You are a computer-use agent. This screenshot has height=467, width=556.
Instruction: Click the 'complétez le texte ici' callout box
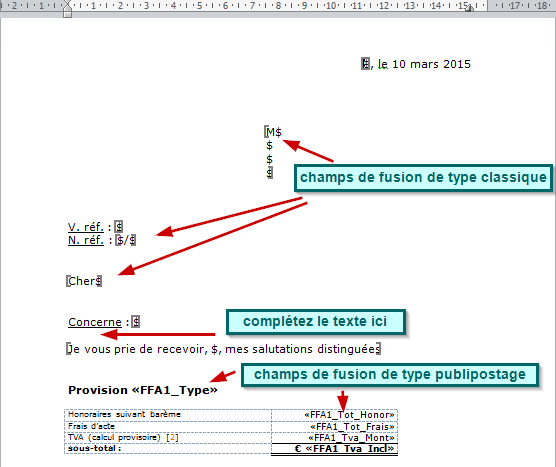click(316, 322)
